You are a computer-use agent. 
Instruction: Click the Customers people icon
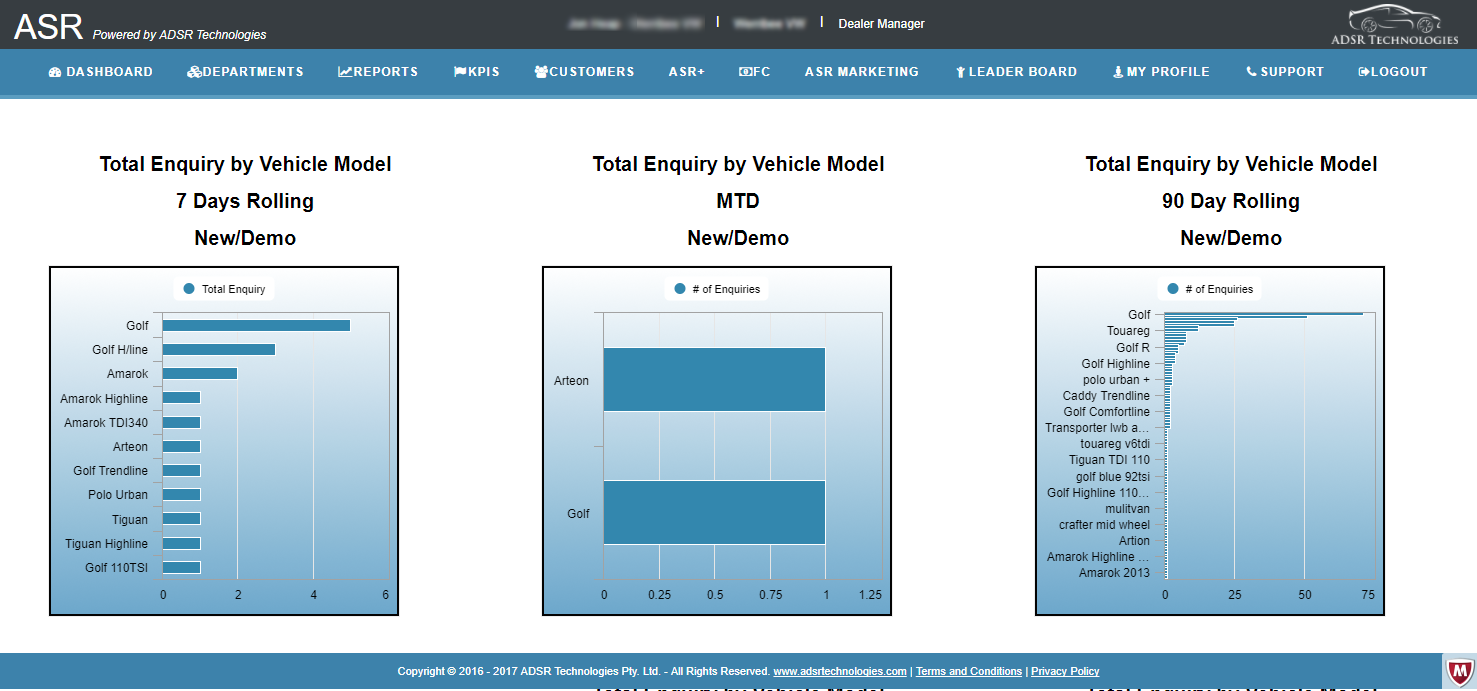tap(541, 72)
